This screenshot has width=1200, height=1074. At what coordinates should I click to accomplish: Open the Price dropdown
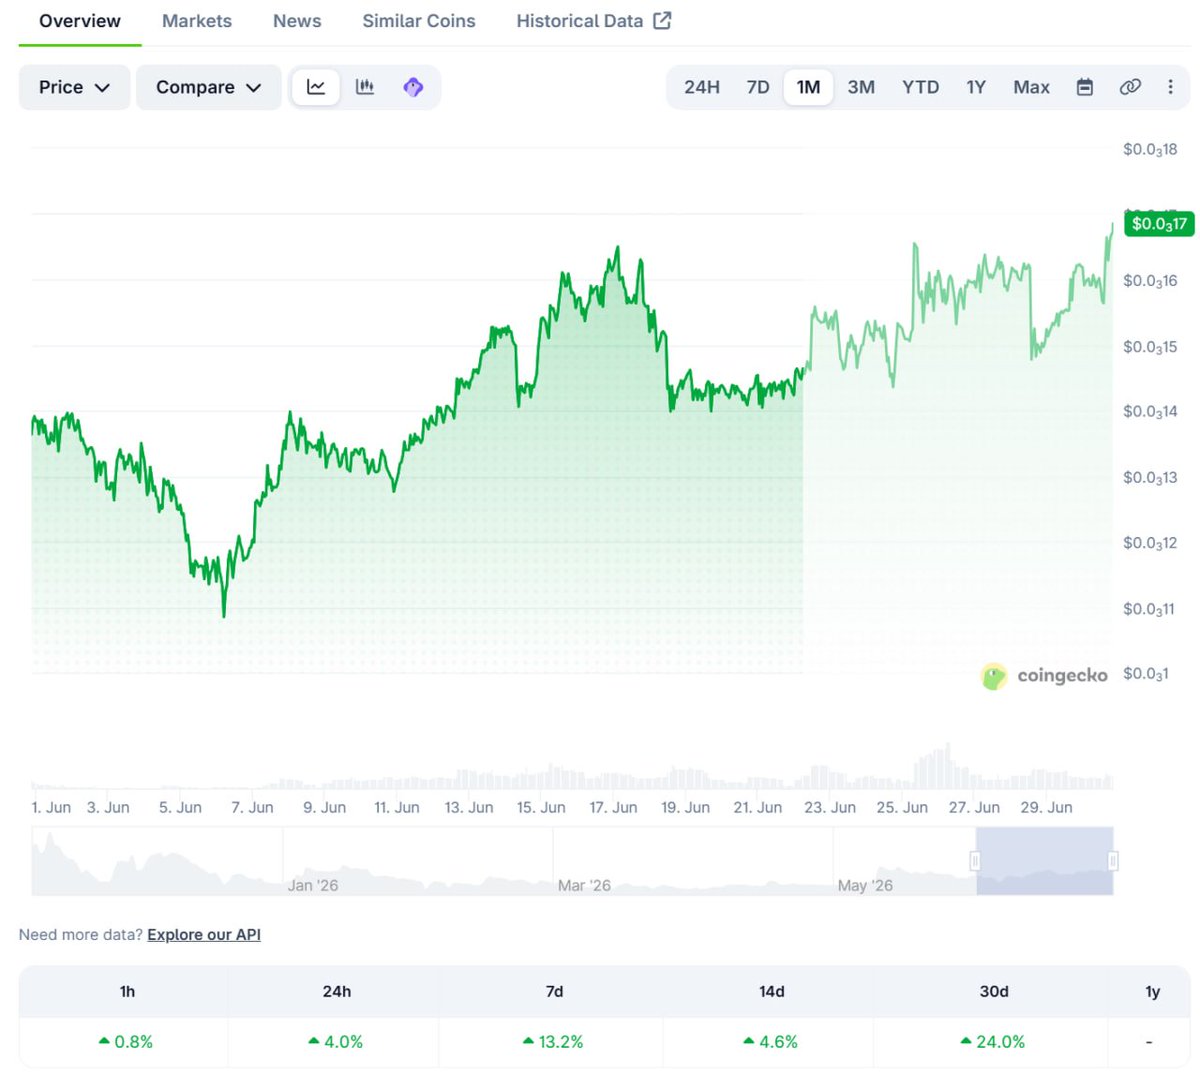point(74,87)
